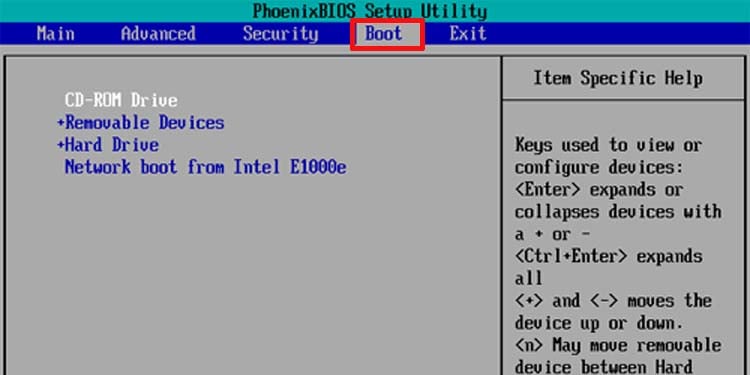Click the '<Ctrl+Enter> expands' help line
This screenshot has height=375, width=750.
[608, 256]
